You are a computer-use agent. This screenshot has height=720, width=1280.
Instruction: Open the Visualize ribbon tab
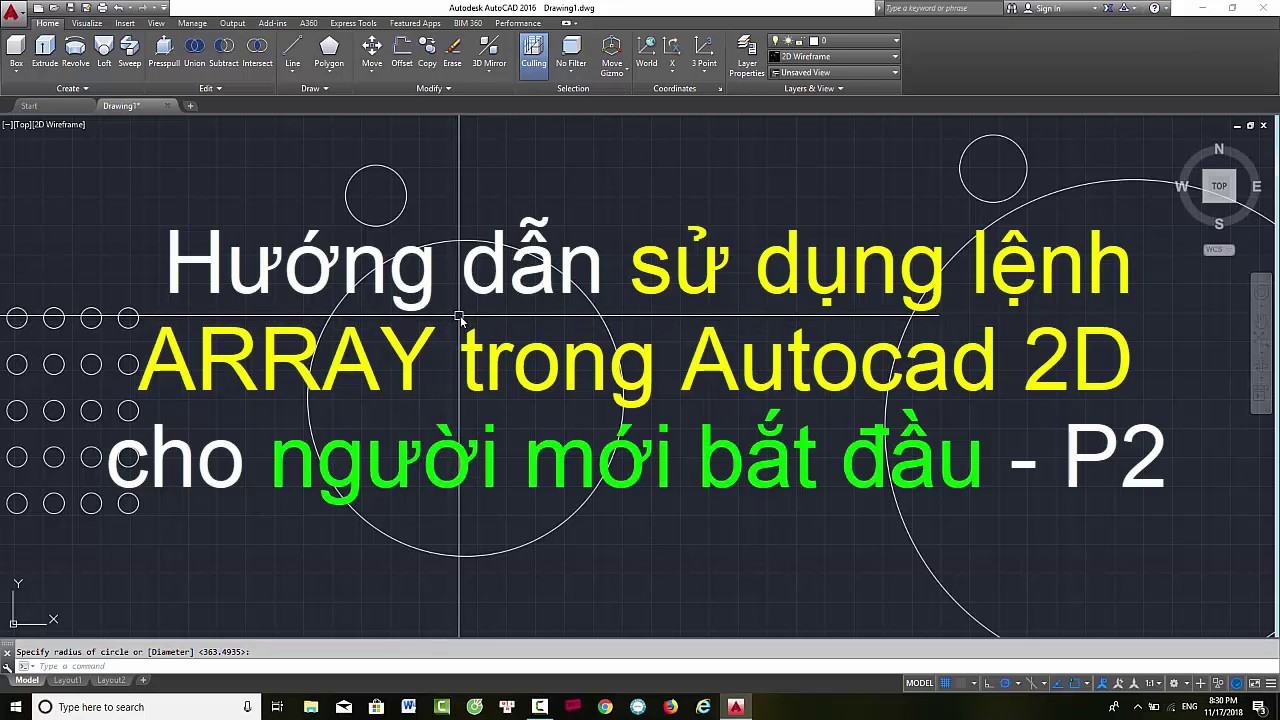coord(87,23)
